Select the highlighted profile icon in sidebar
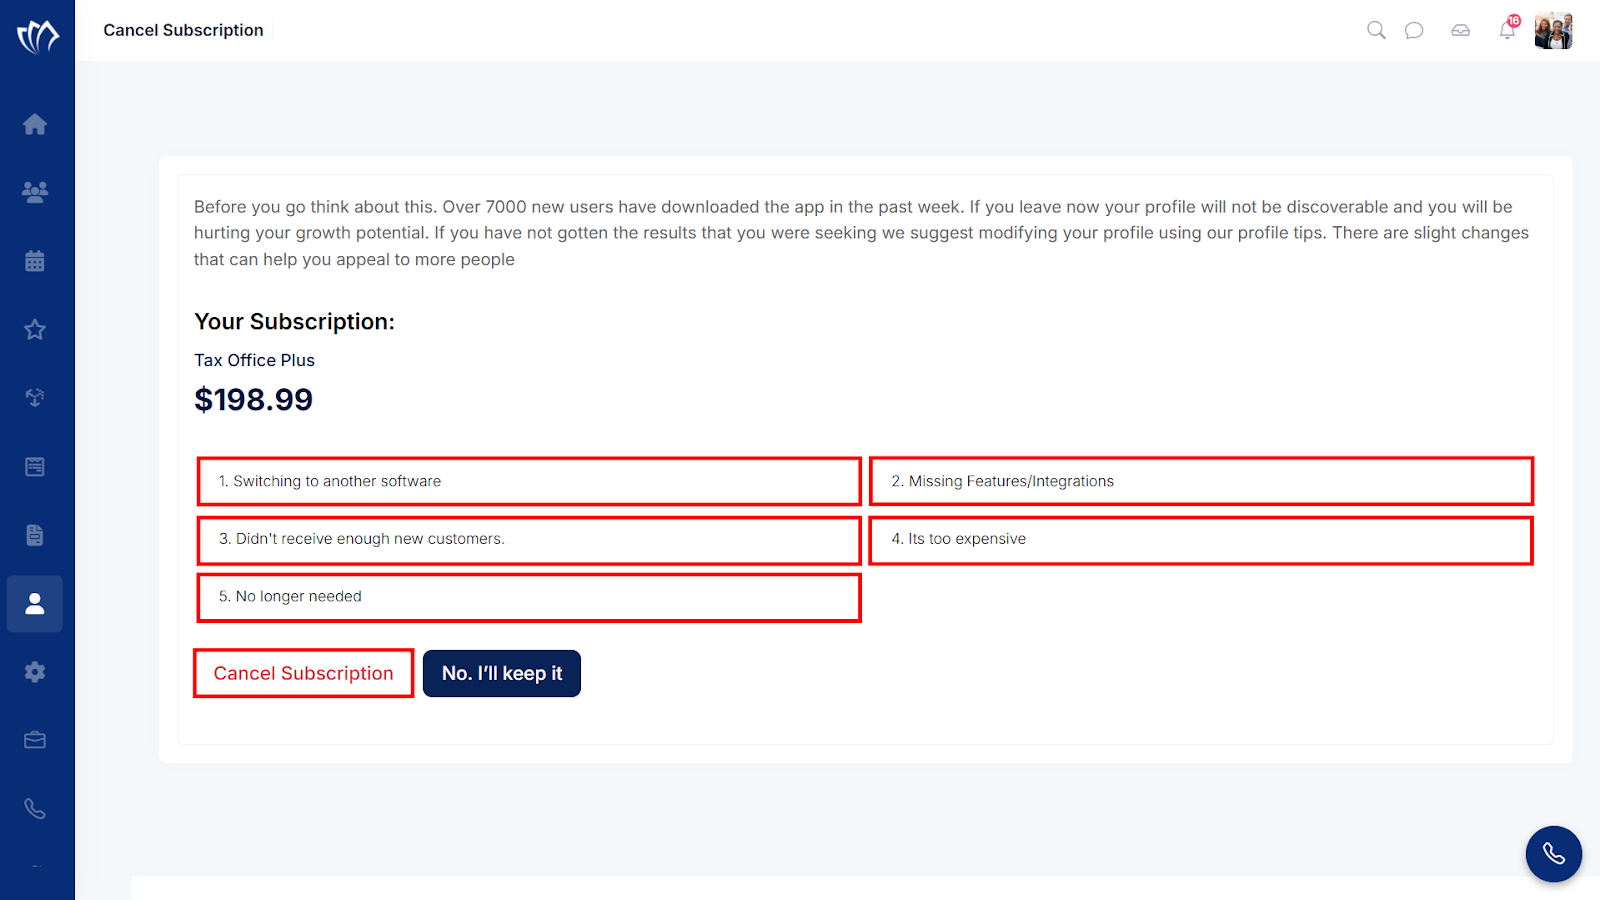 35,604
